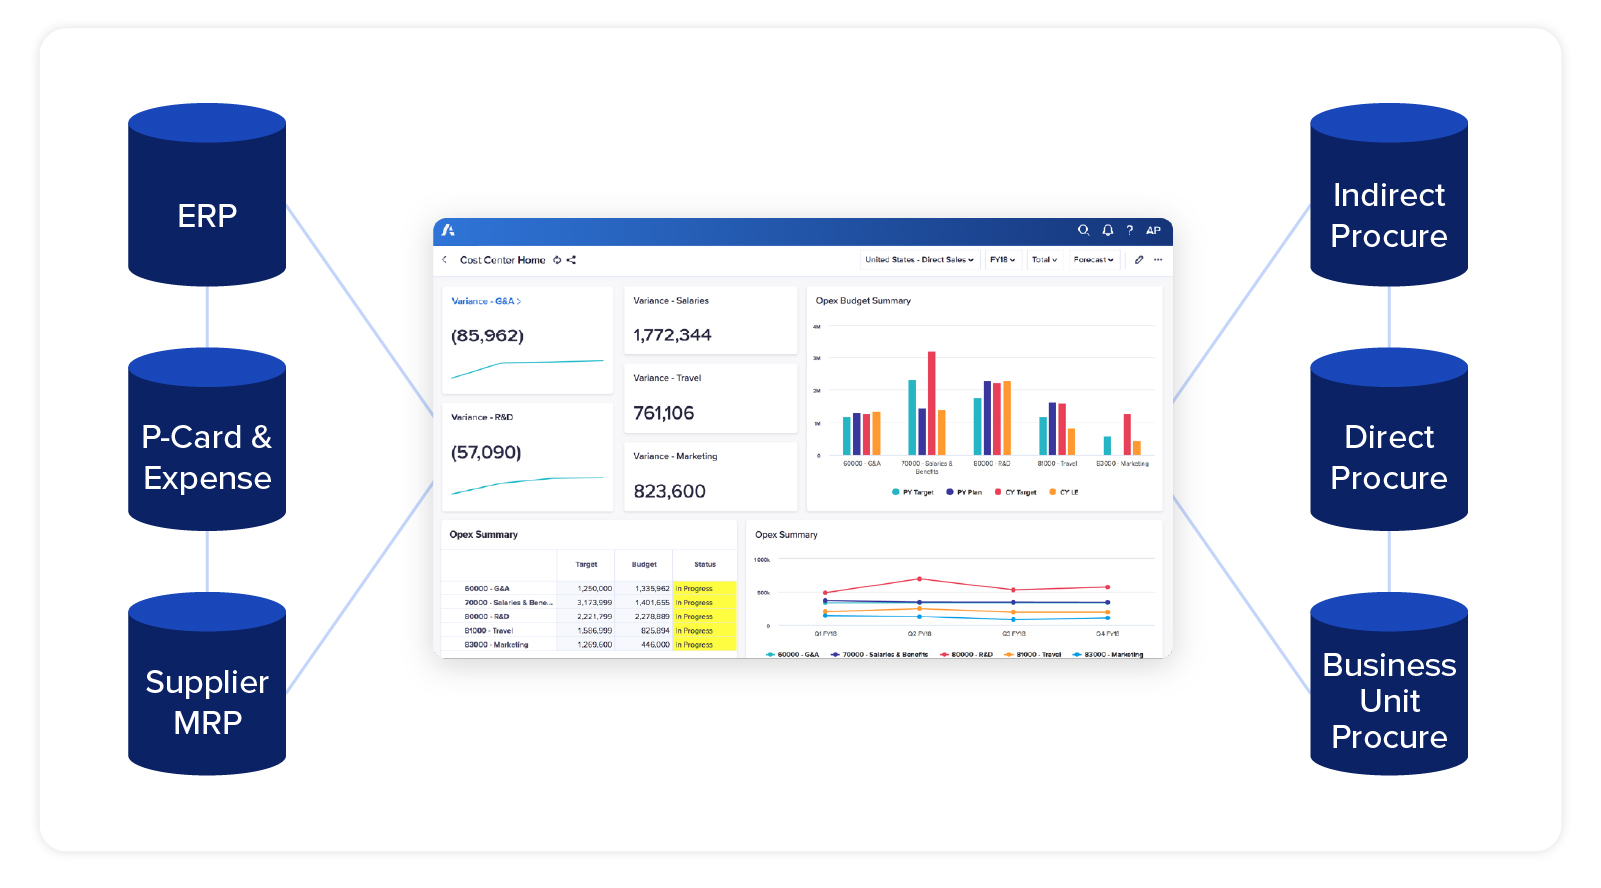
Task: Toggle CY Target series in chart legend
Action: pyautogui.click(x=1016, y=492)
